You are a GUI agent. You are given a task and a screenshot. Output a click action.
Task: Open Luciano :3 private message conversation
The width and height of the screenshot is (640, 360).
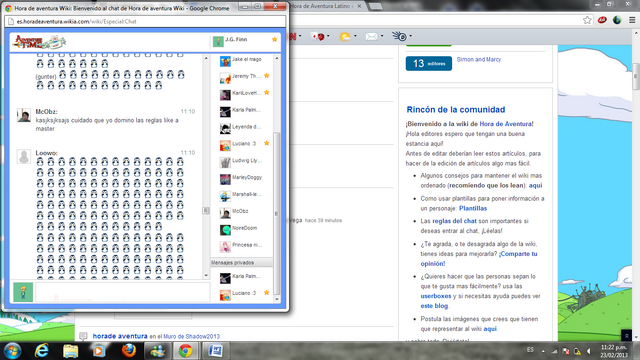[244, 293]
